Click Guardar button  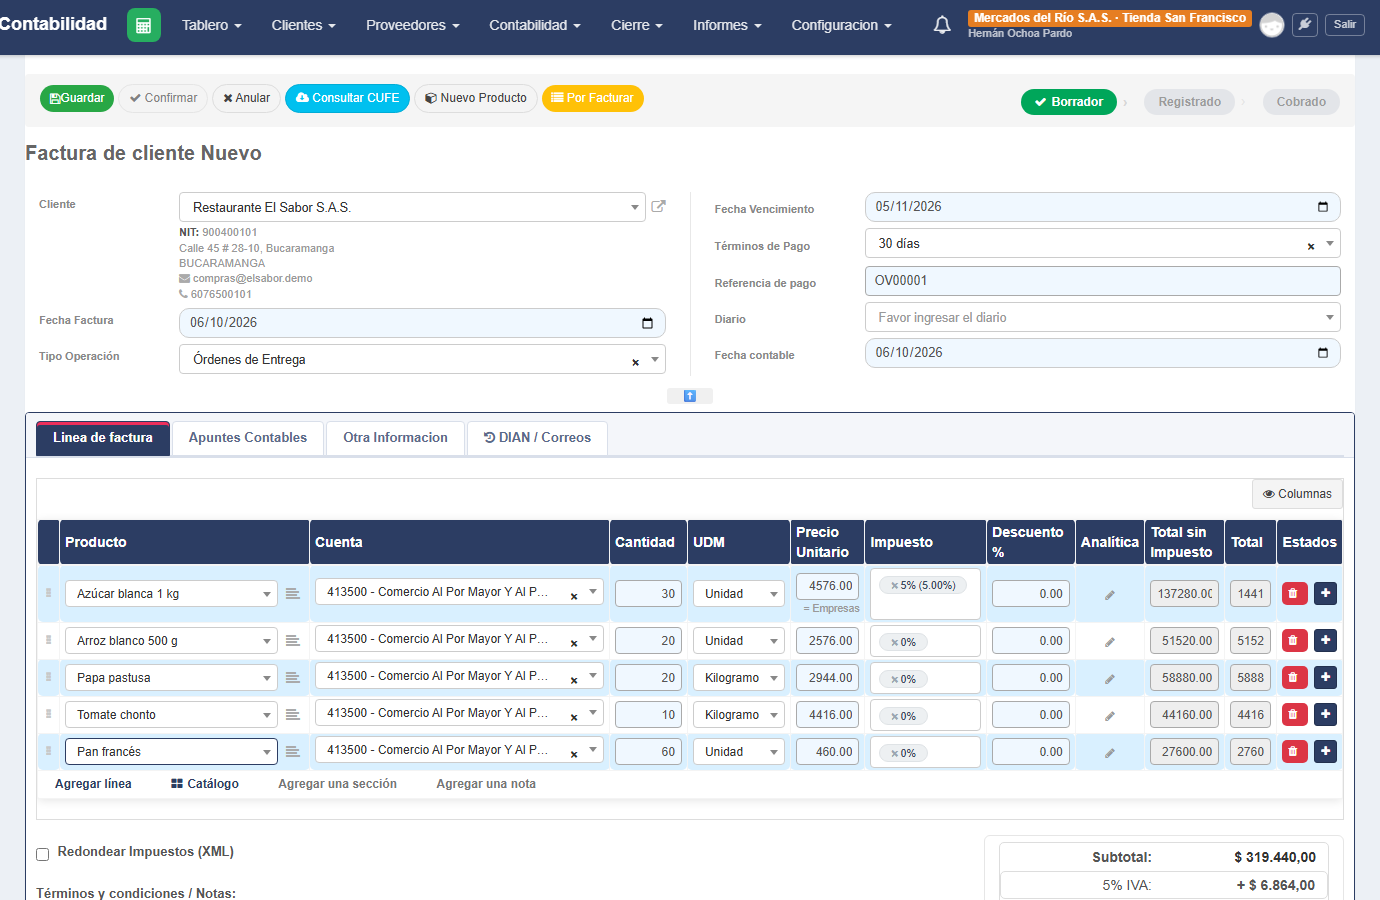click(x=77, y=98)
